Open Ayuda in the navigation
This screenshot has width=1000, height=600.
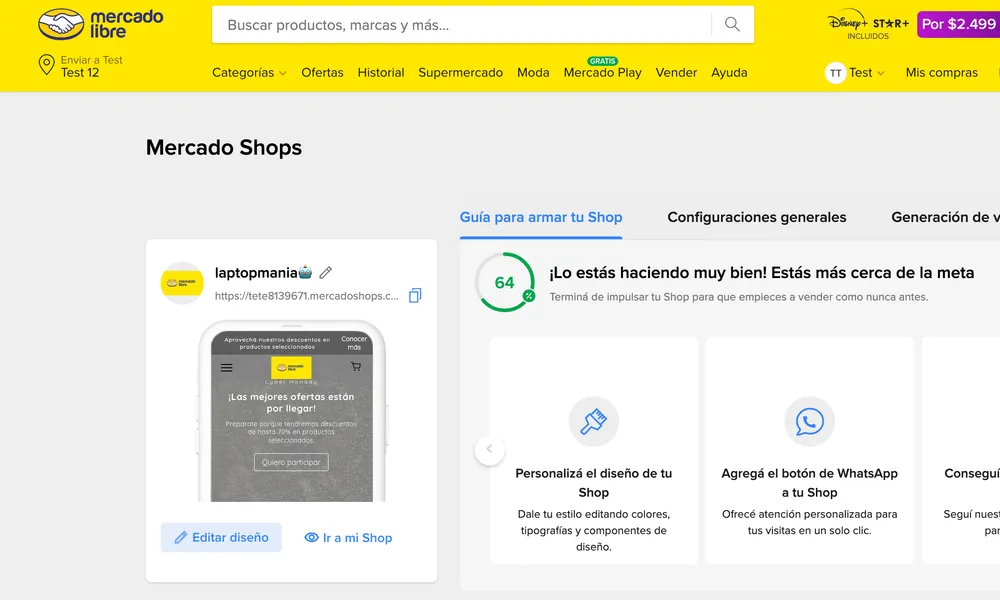[x=729, y=73]
